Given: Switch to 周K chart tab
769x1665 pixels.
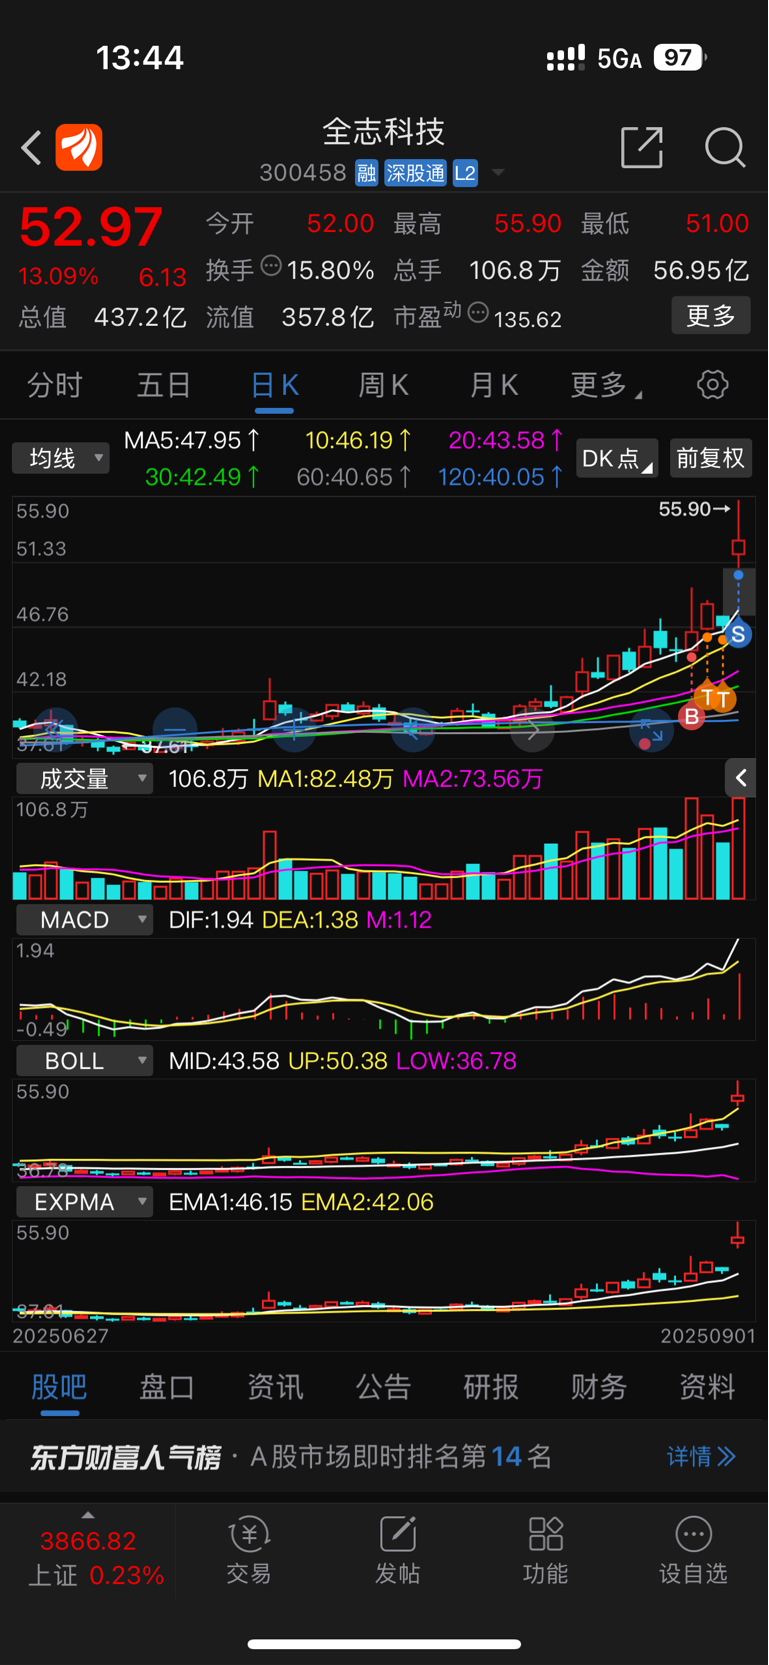Looking at the screenshot, I should [x=384, y=385].
